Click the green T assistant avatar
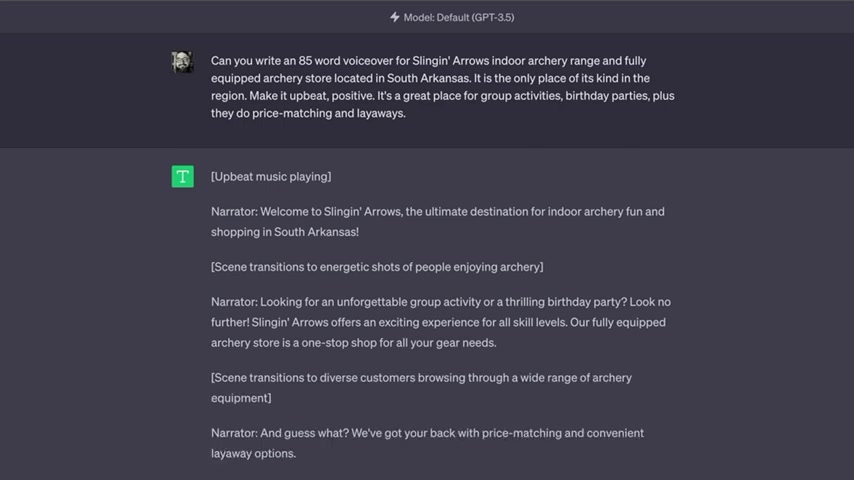This screenshot has width=854, height=480. (x=182, y=177)
